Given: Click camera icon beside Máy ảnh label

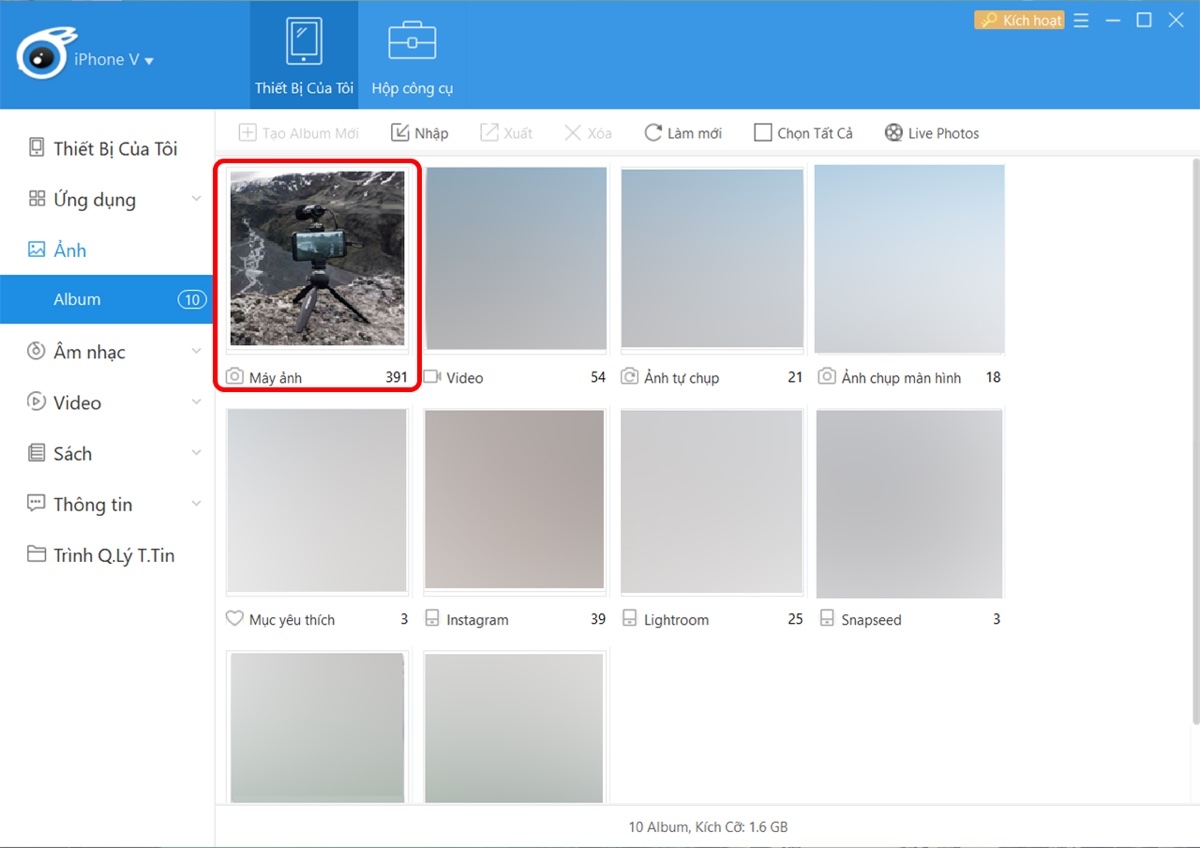Looking at the screenshot, I should 234,377.
